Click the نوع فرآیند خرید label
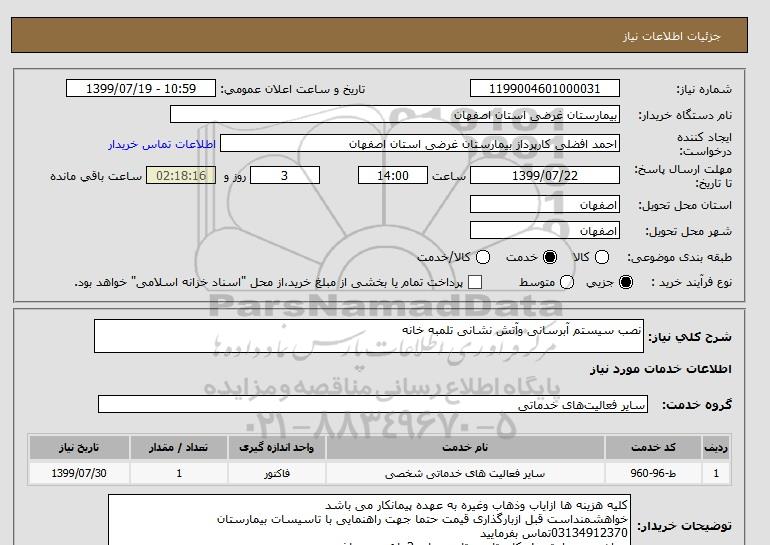 click(x=691, y=282)
